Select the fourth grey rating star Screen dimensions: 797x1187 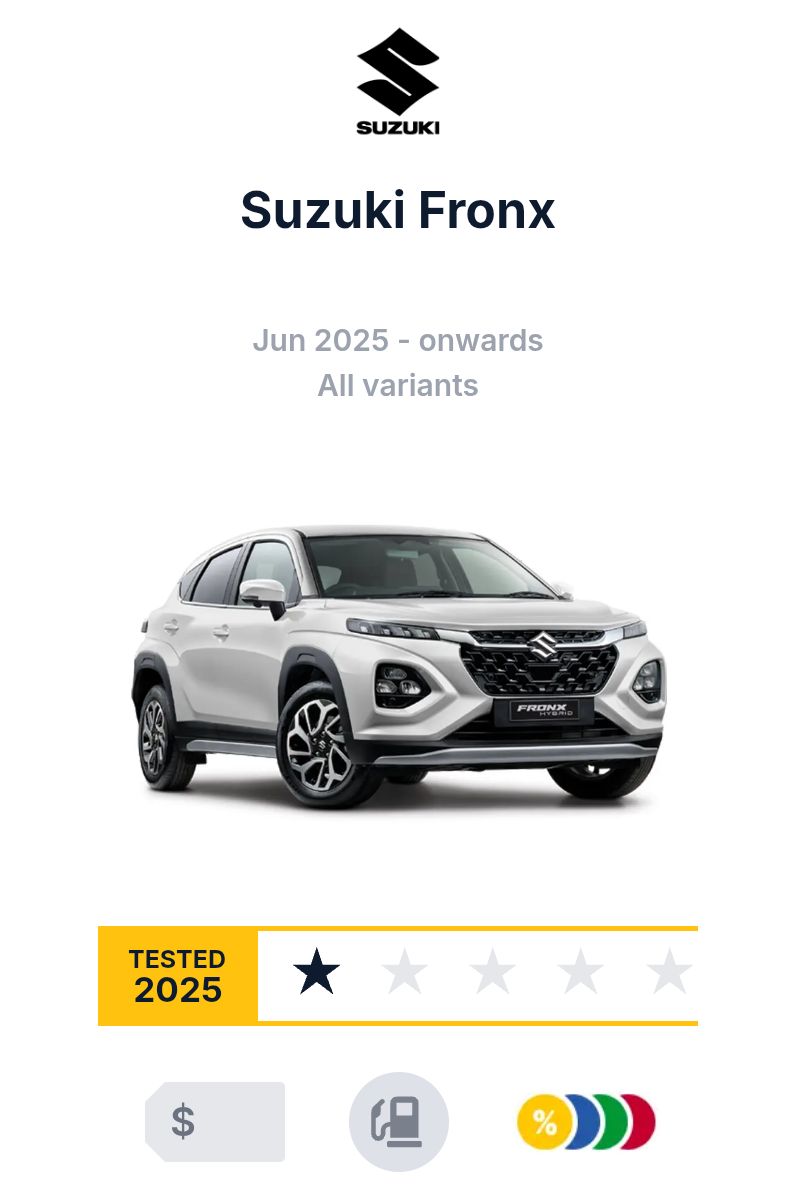pos(581,971)
